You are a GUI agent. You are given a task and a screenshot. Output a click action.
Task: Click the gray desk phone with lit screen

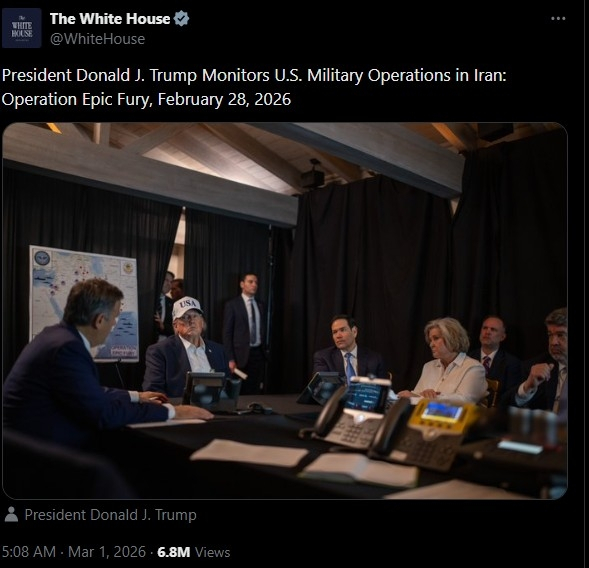348,415
